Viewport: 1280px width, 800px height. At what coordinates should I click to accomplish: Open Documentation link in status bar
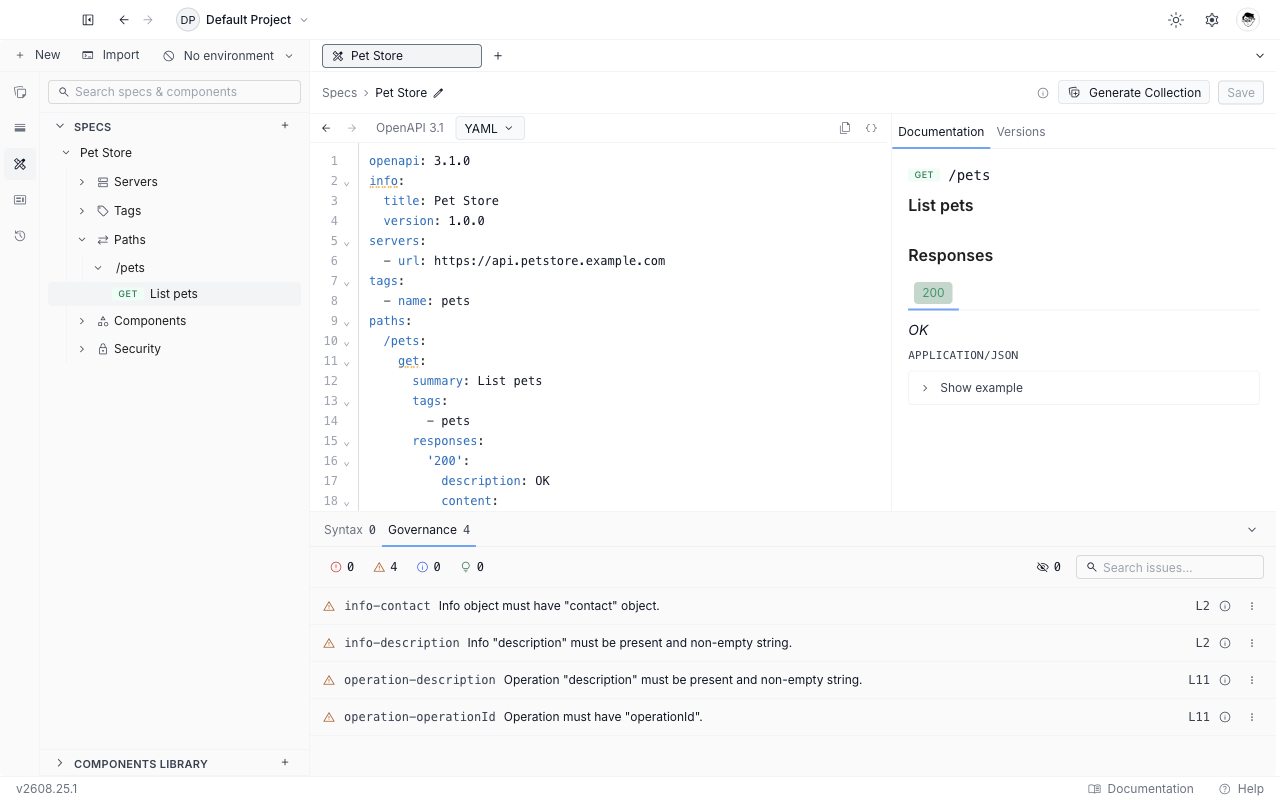(1141, 789)
